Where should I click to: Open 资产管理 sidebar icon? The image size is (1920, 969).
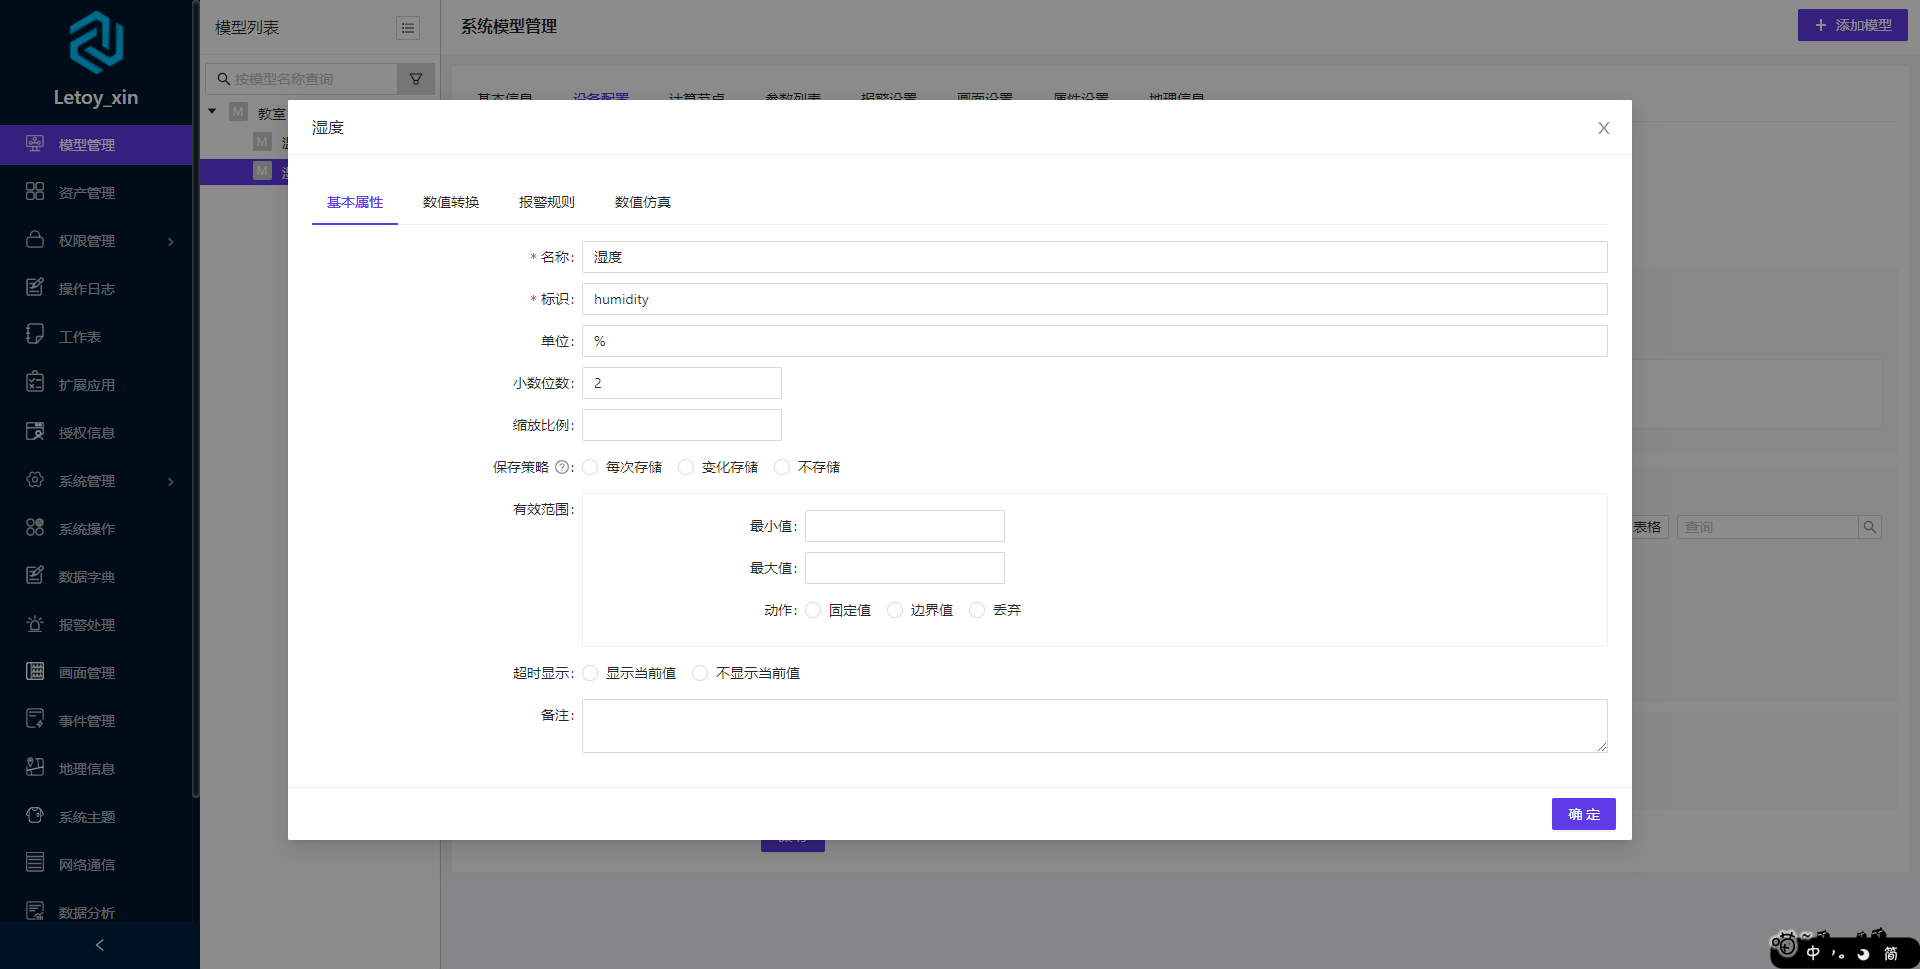click(x=35, y=192)
